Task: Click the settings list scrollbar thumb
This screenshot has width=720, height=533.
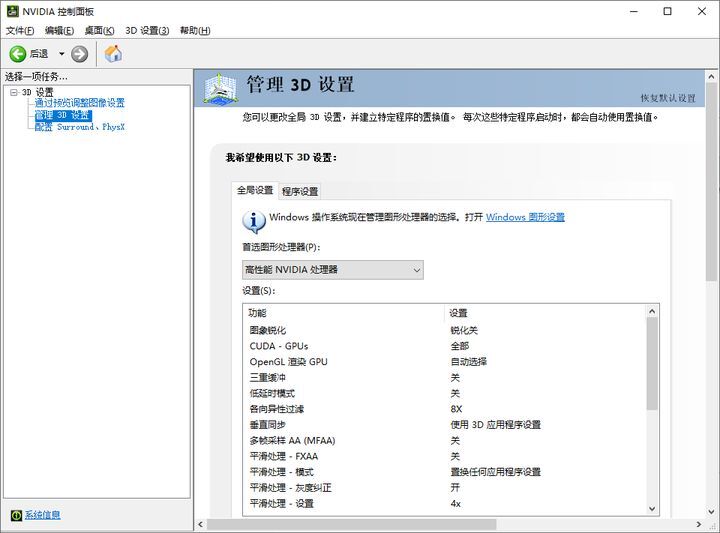Action: point(652,364)
